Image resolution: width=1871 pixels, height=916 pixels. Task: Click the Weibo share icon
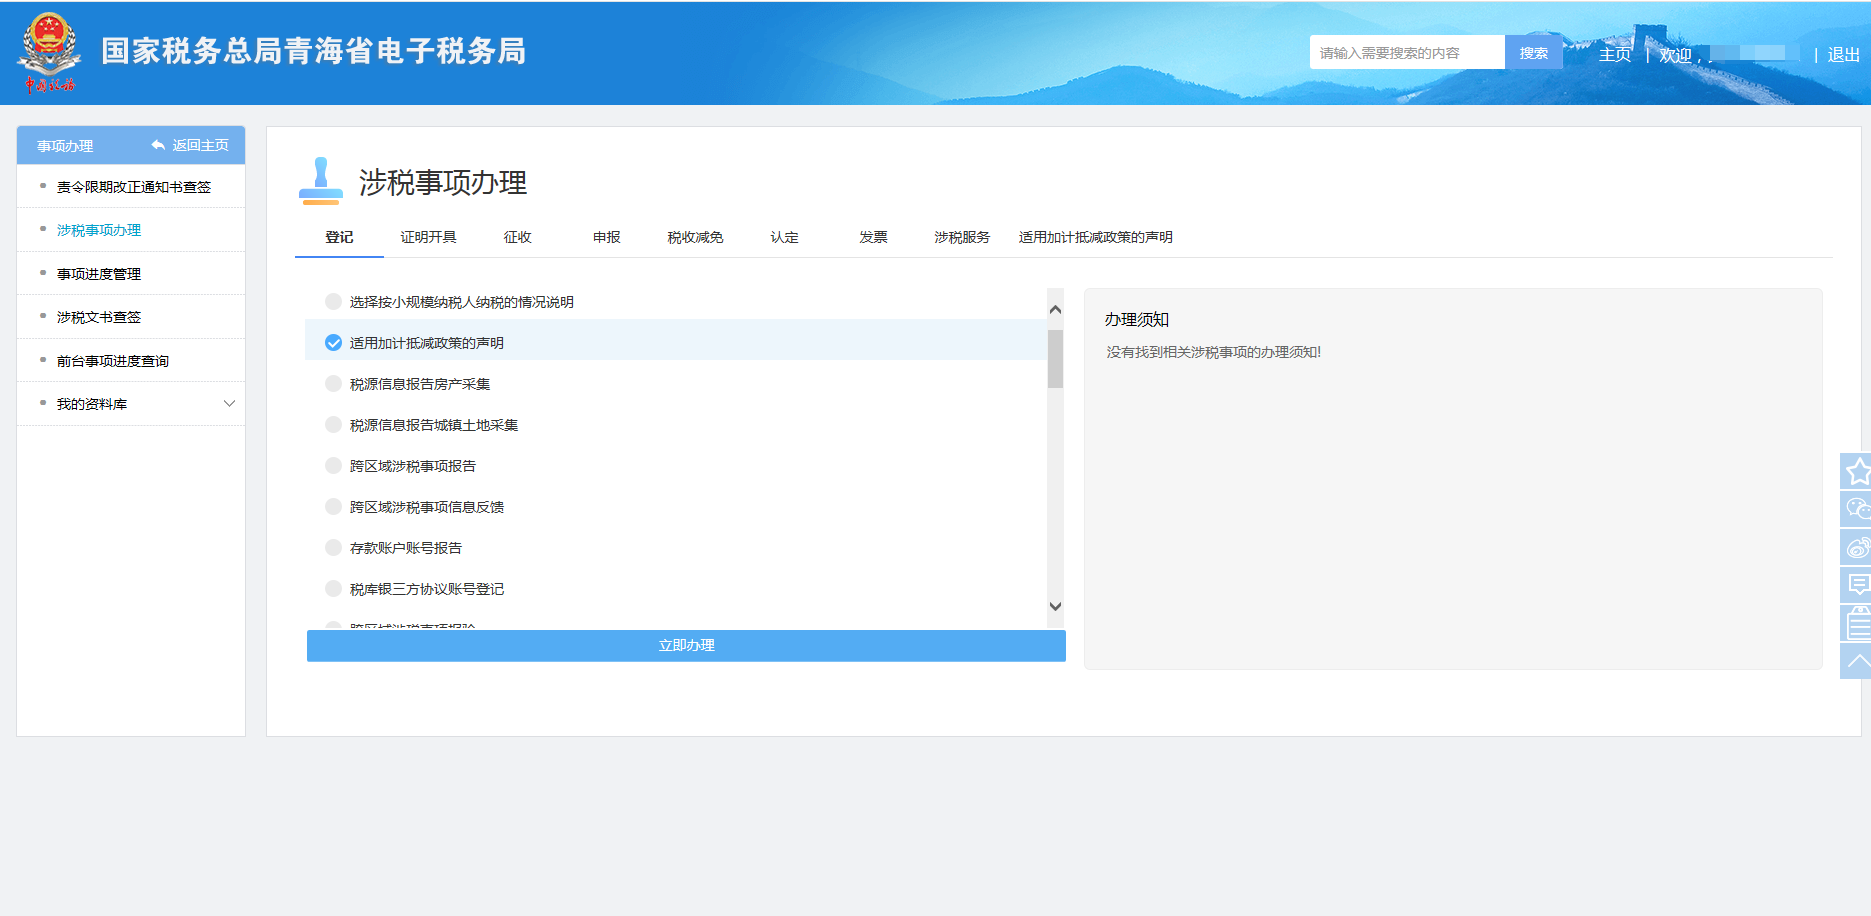coord(1858,547)
